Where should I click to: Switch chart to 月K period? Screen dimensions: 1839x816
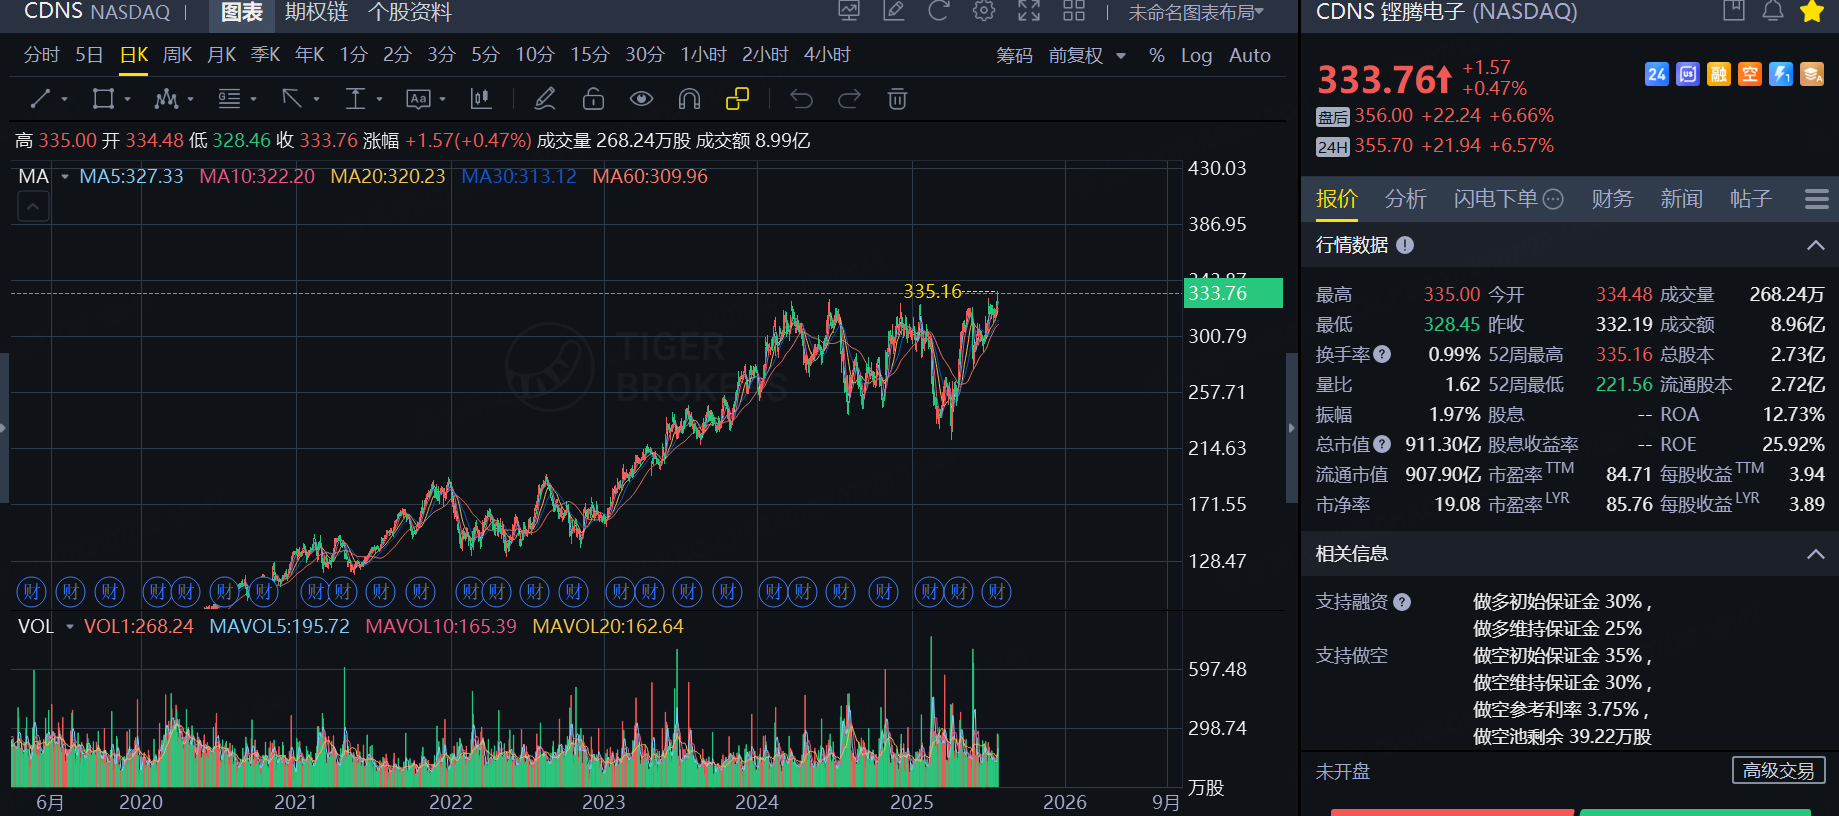(x=221, y=55)
